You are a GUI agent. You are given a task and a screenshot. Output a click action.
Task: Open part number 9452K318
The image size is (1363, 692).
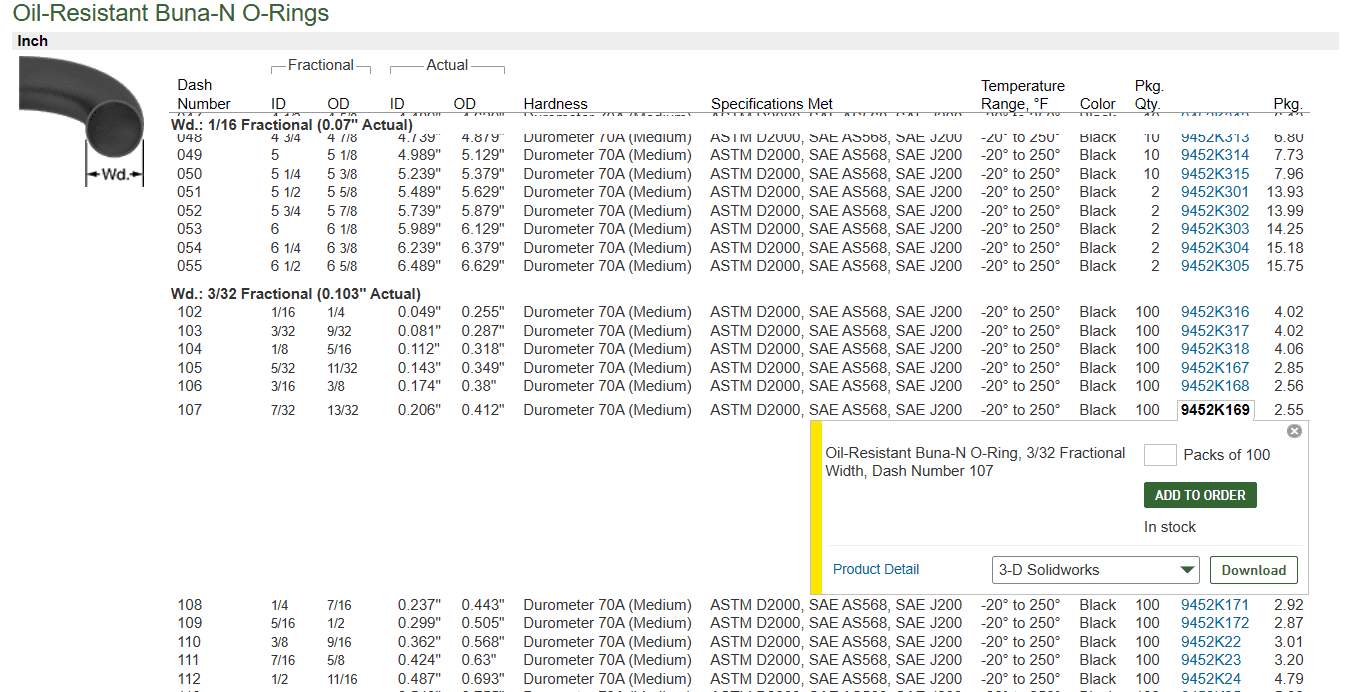[1214, 349]
